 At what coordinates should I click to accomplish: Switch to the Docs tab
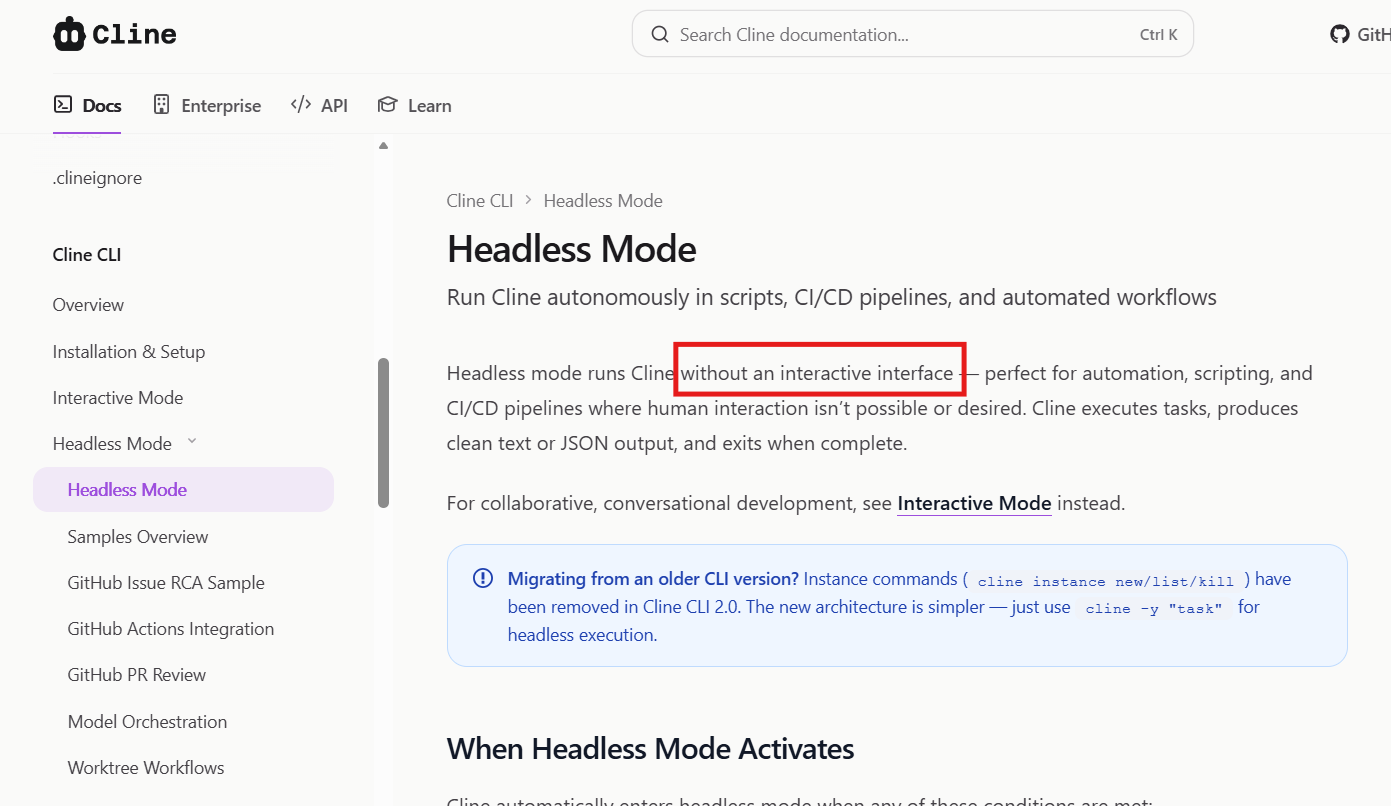coord(87,105)
